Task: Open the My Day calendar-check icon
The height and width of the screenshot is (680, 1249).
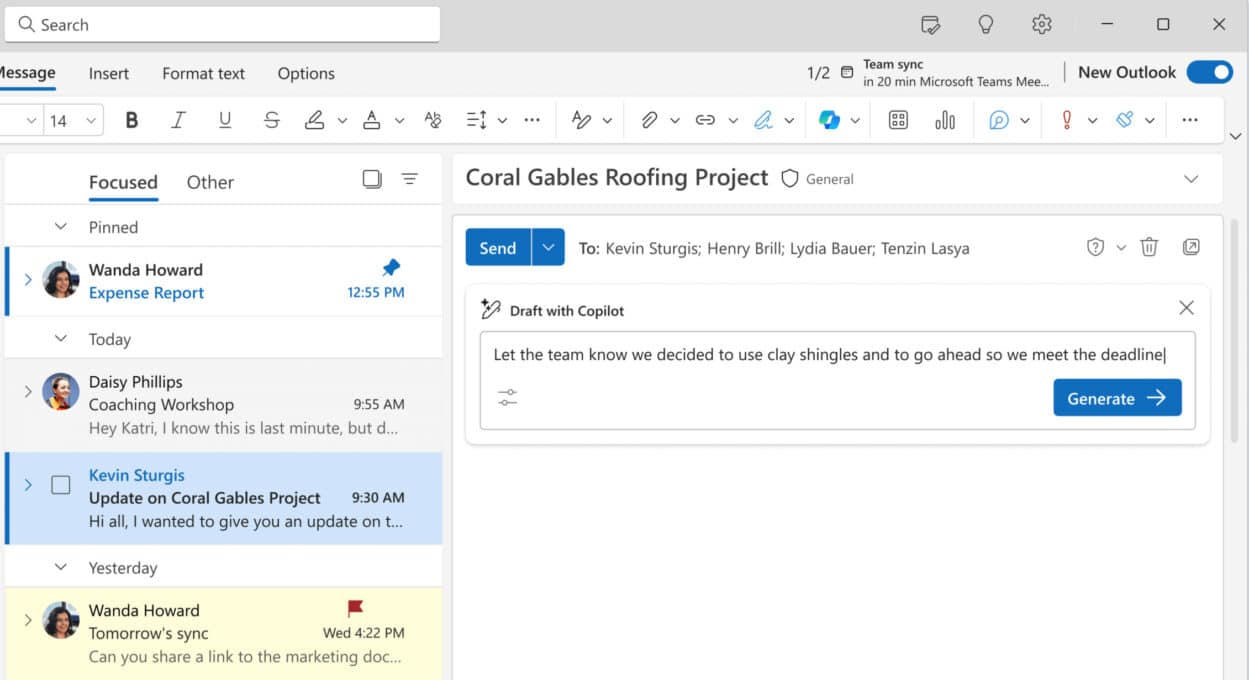Action: click(930, 24)
